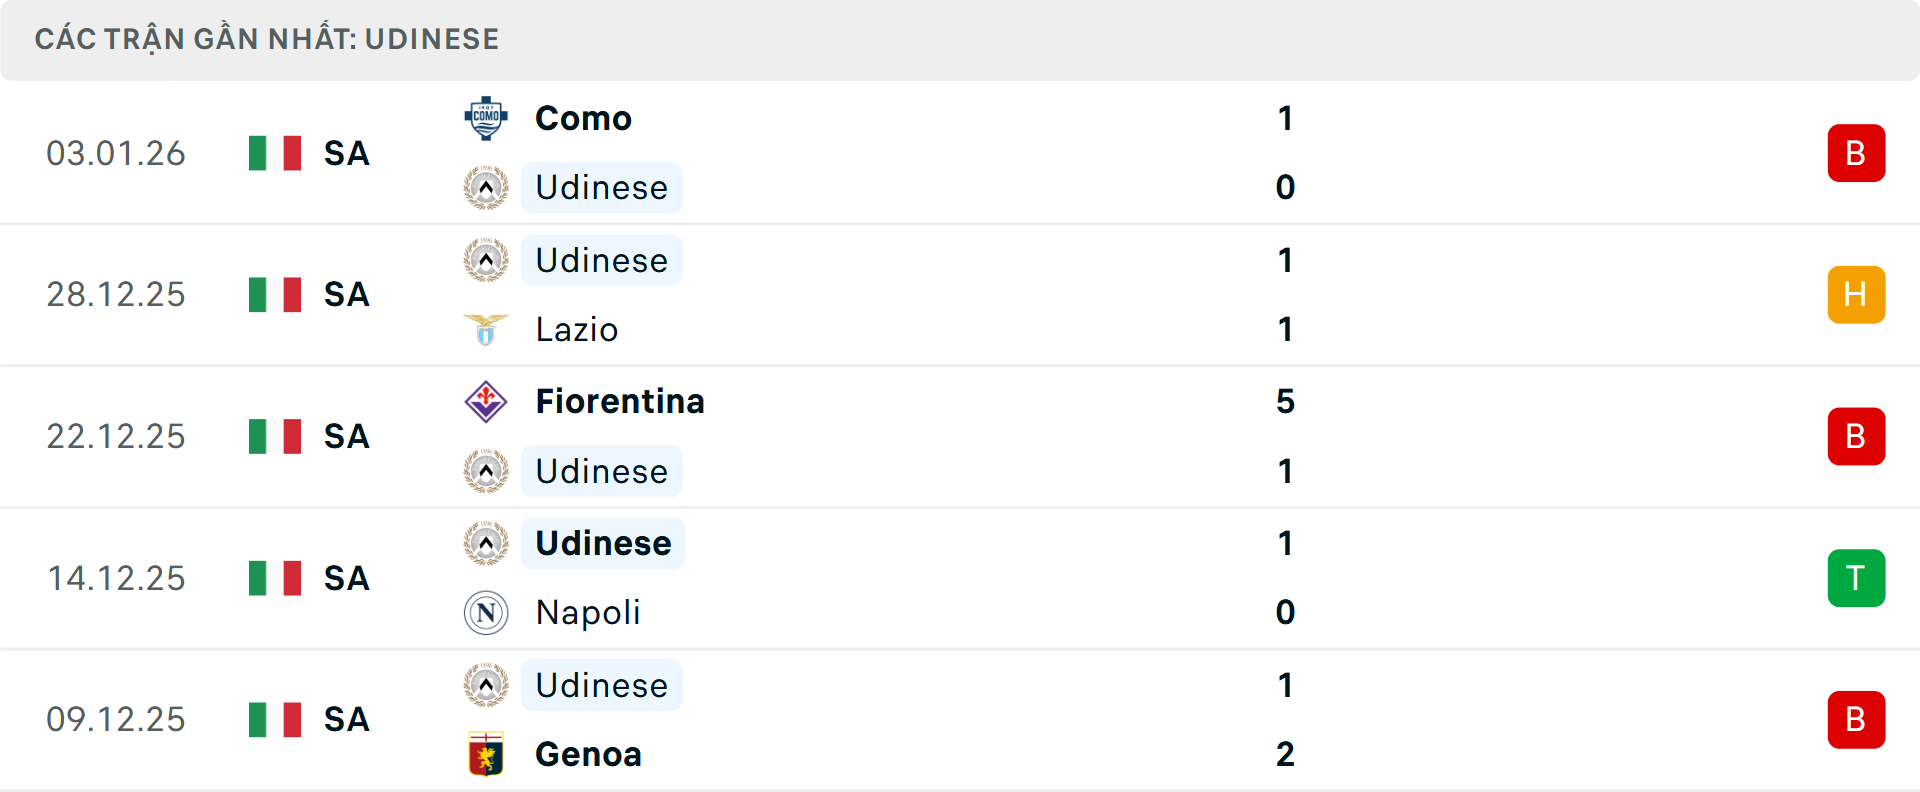The image size is (1920, 792).
Task: Click the Como club crest icon
Action: 486,118
